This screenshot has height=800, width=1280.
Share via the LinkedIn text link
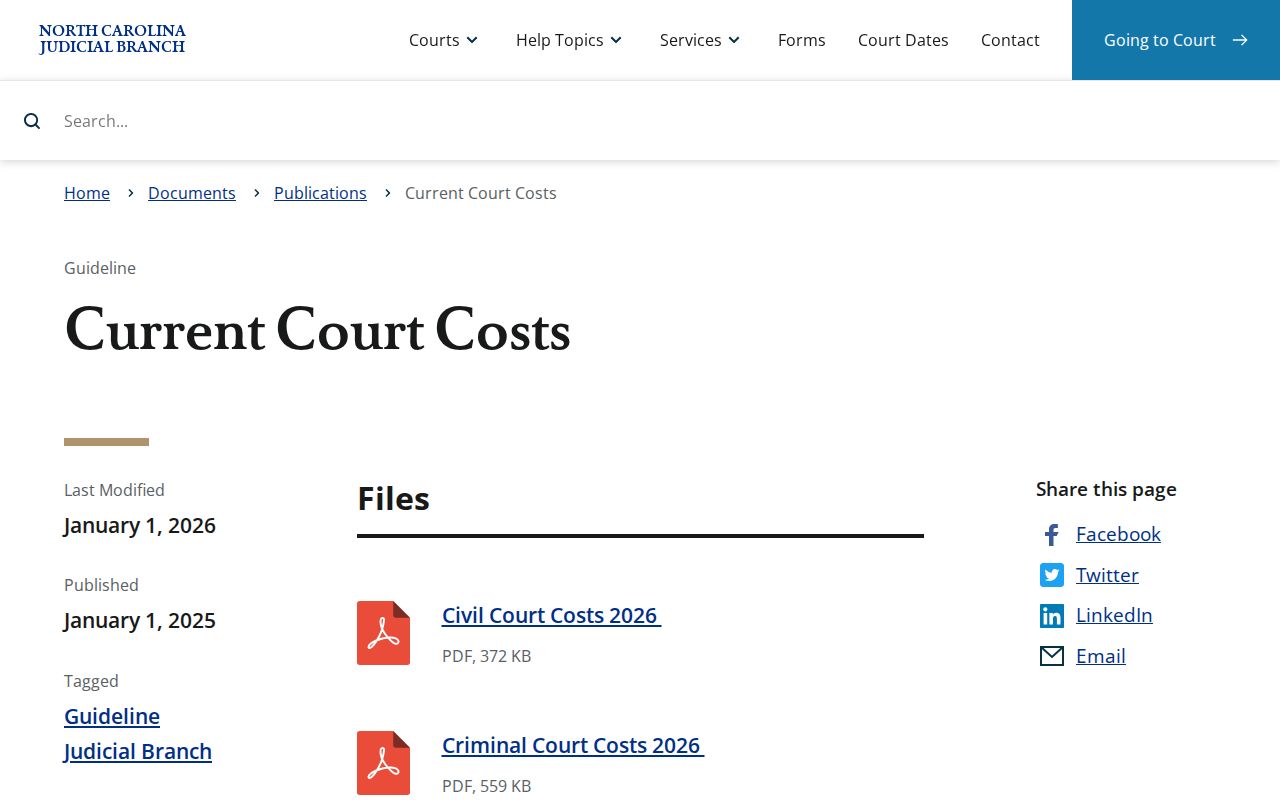[x=1114, y=615]
